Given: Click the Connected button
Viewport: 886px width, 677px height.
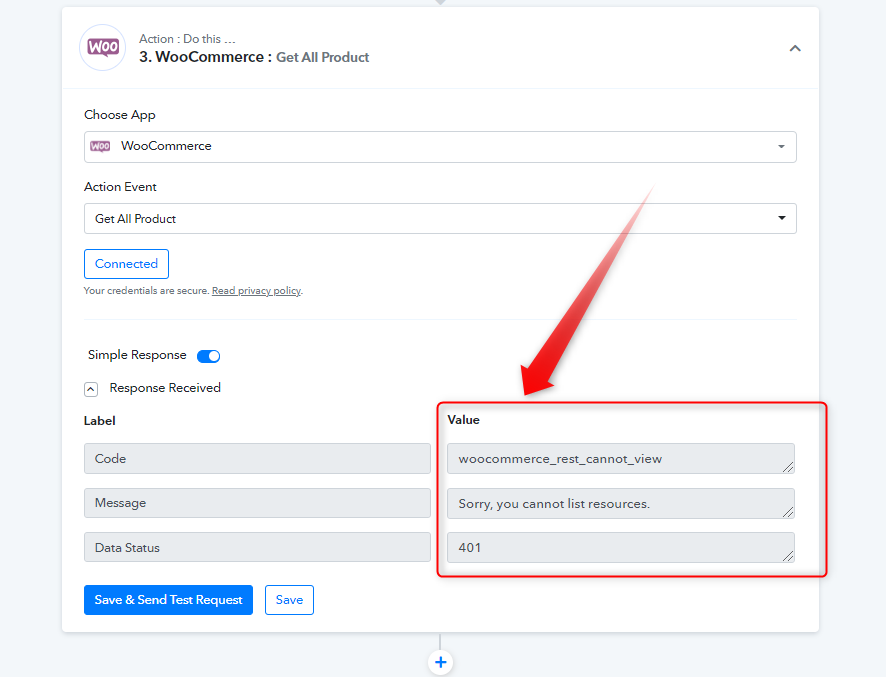Looking at the screenshot, I should pos(126,264).
